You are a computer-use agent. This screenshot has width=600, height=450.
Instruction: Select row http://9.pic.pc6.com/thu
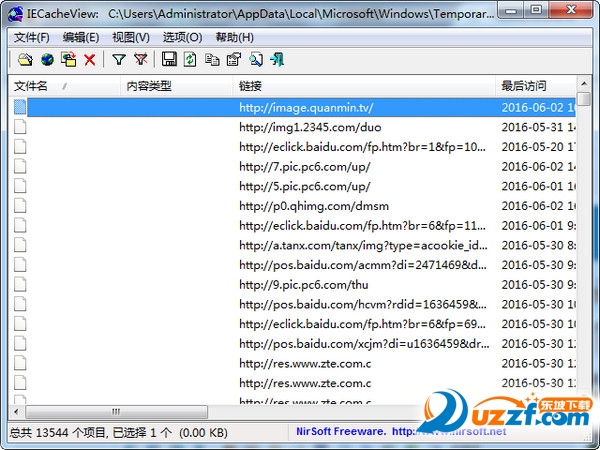[x=292, y=285]
